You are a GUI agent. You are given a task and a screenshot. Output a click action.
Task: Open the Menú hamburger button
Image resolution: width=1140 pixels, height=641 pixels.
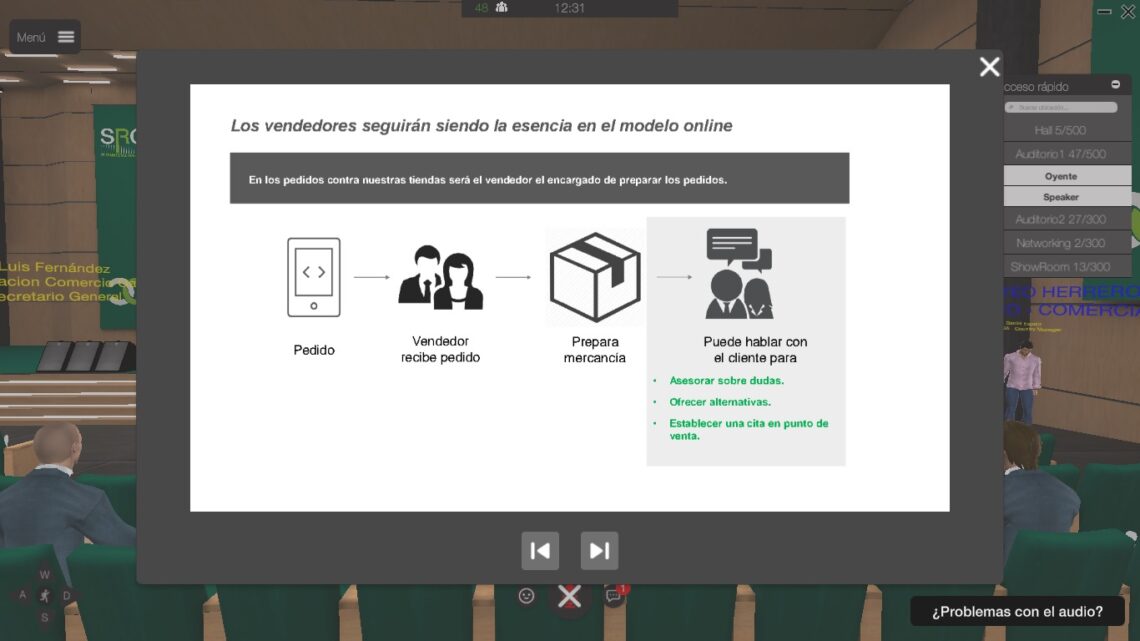click(x=46, y=37)
